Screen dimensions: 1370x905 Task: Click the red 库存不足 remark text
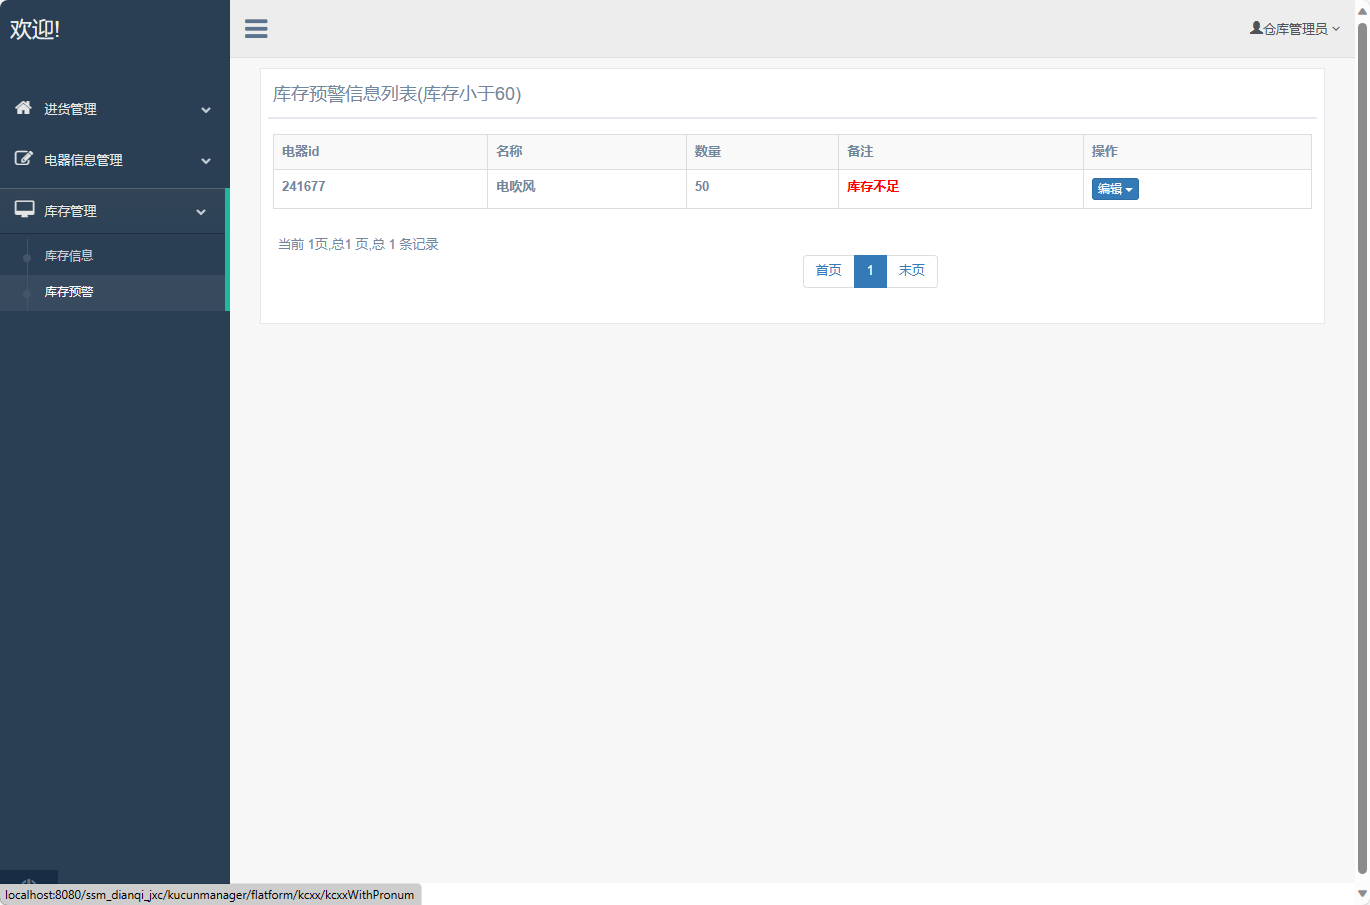pos(873,187)
